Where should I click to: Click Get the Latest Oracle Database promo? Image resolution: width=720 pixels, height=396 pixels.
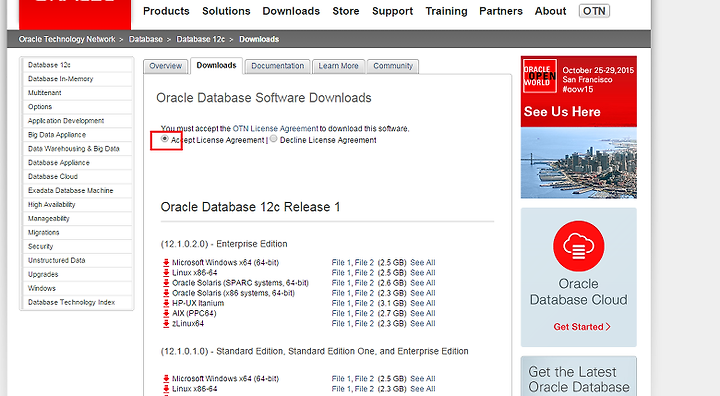[579, 377]
